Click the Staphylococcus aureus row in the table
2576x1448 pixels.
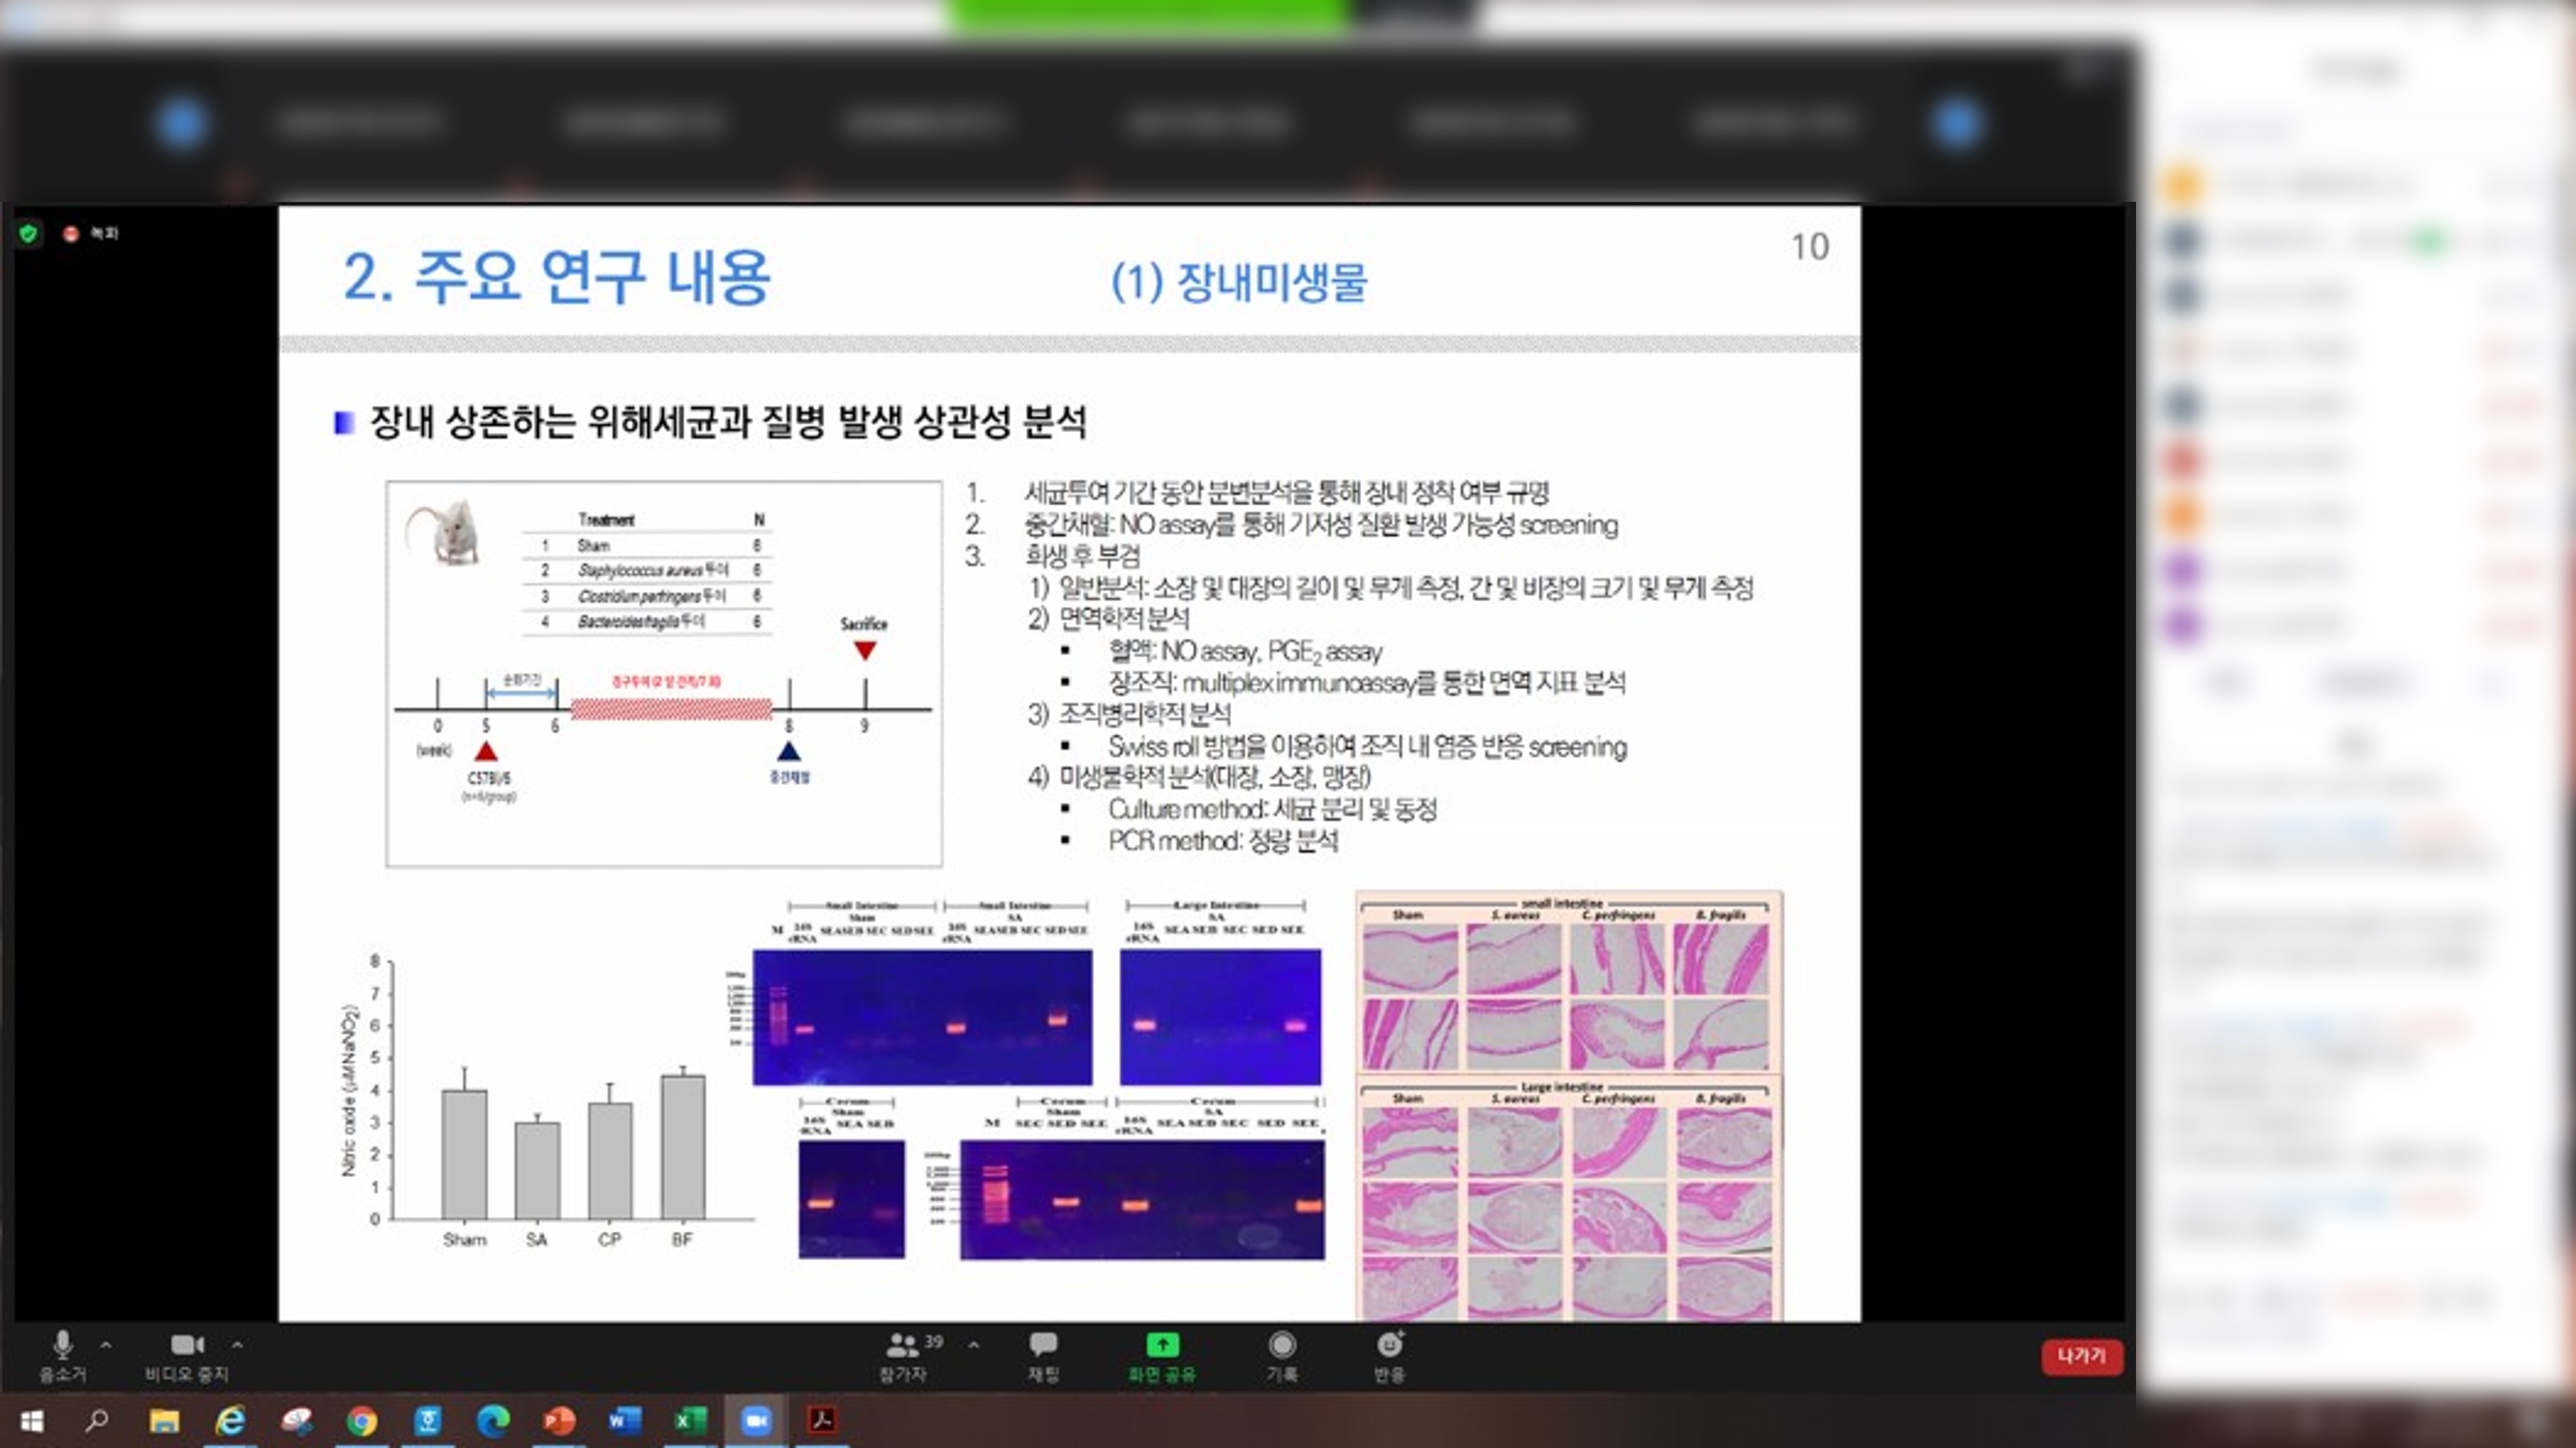(647, 570)
